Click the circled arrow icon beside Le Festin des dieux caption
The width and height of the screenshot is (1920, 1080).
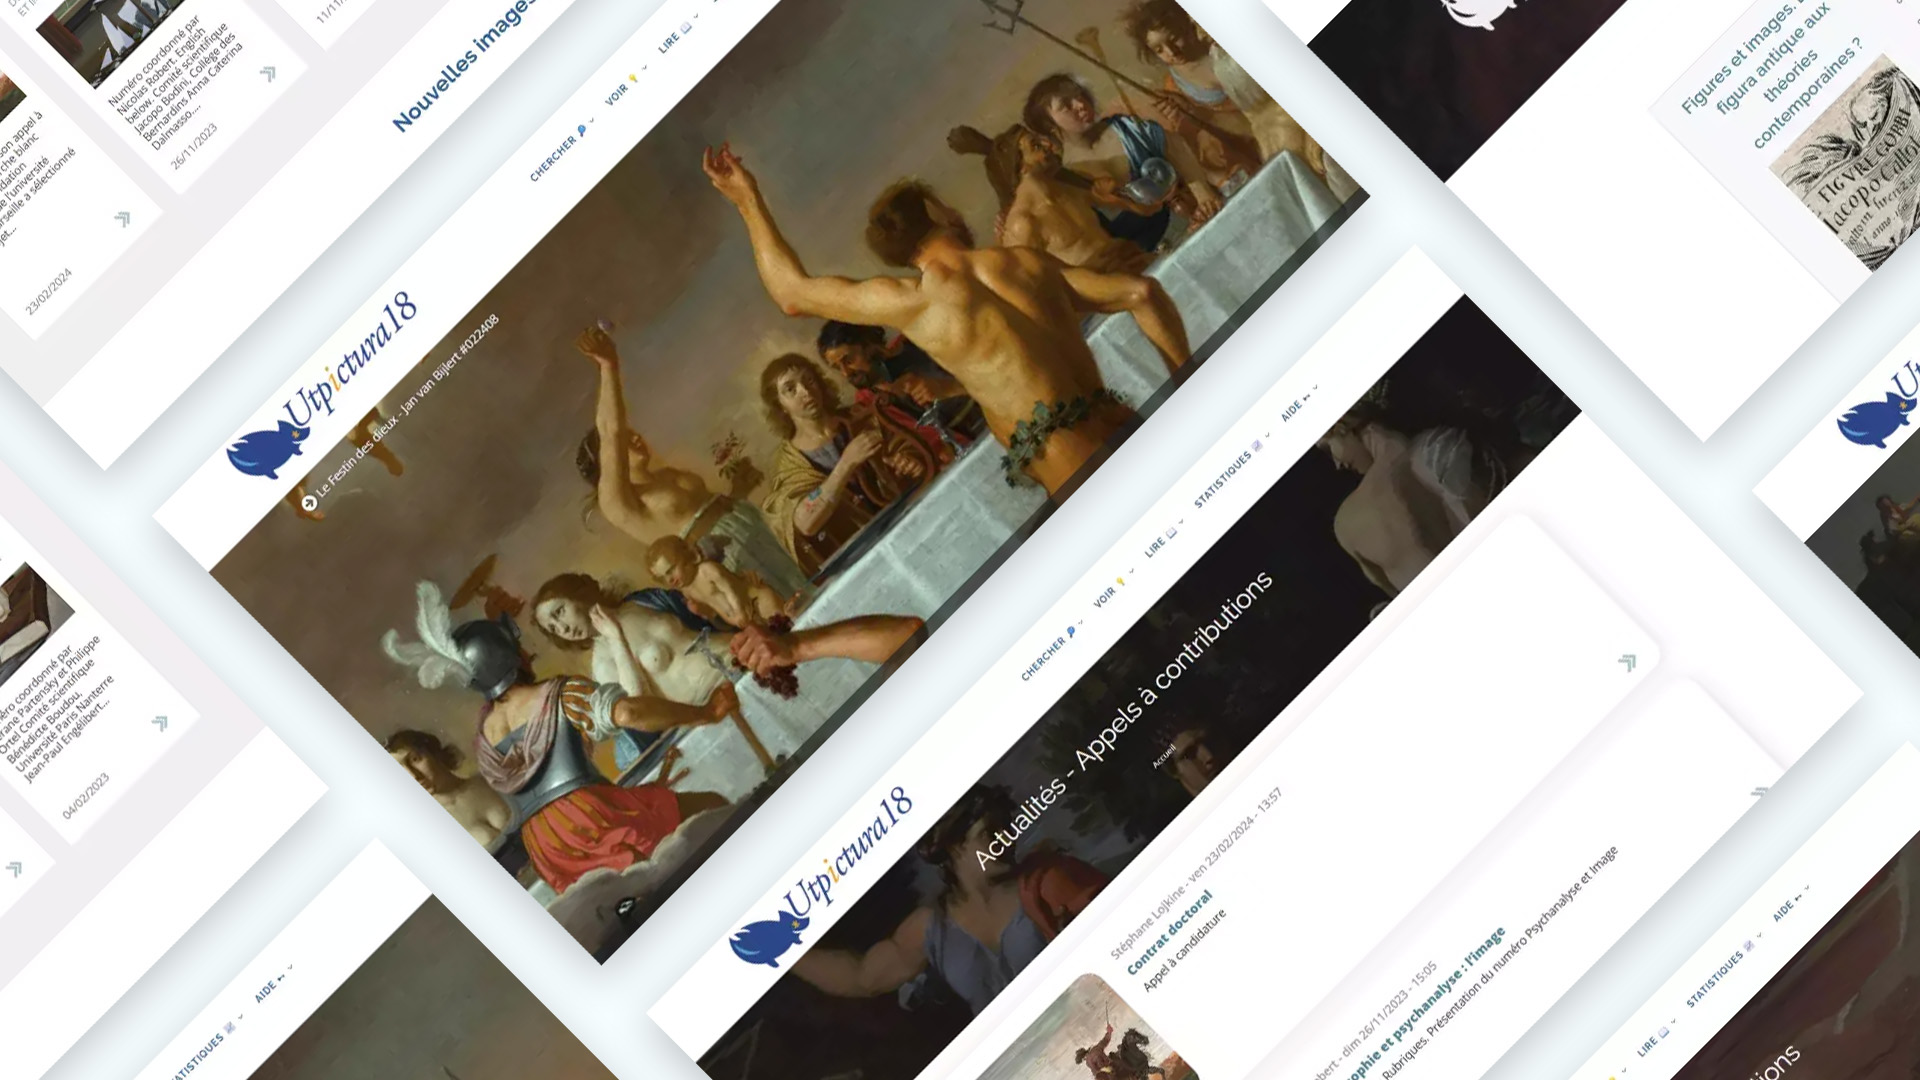click(309, 503)
